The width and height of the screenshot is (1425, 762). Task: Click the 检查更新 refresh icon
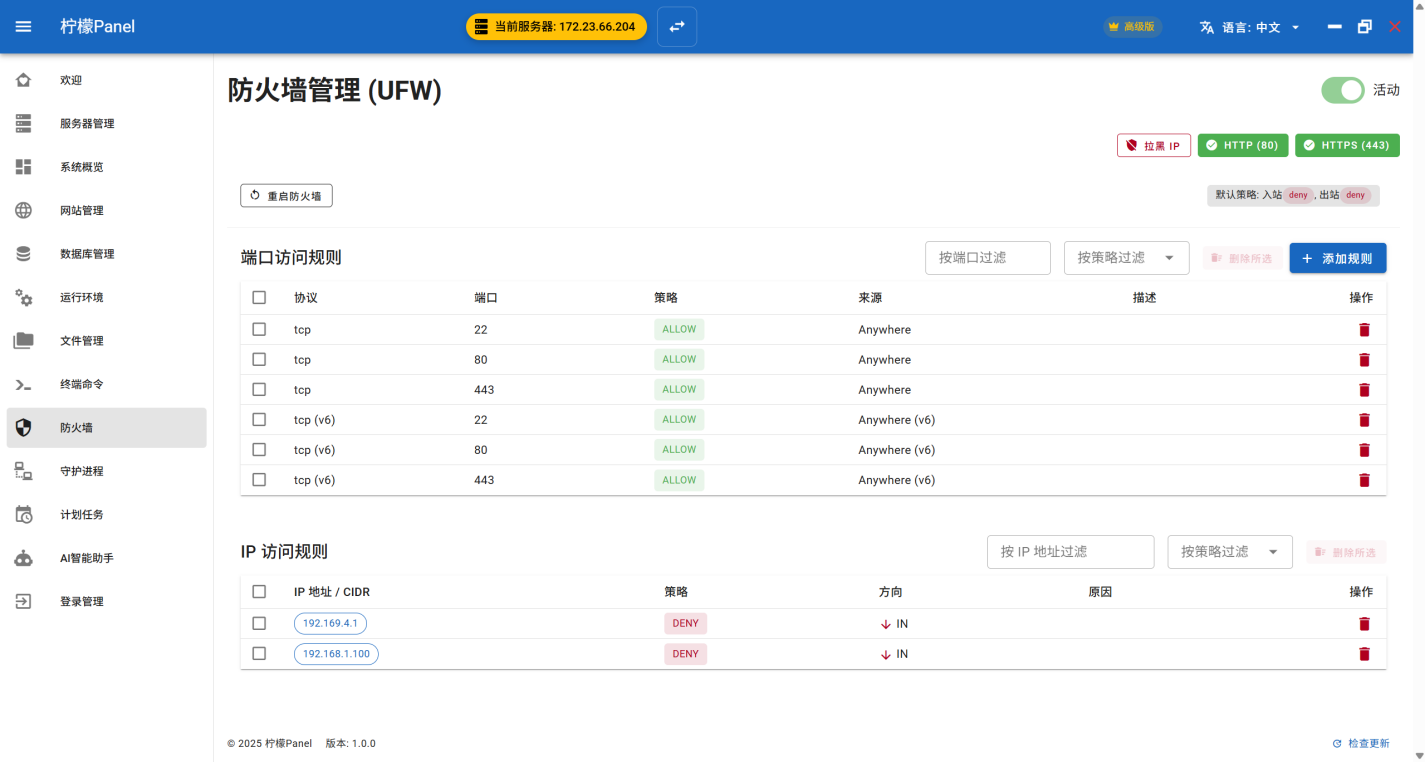pos(1337,744)
